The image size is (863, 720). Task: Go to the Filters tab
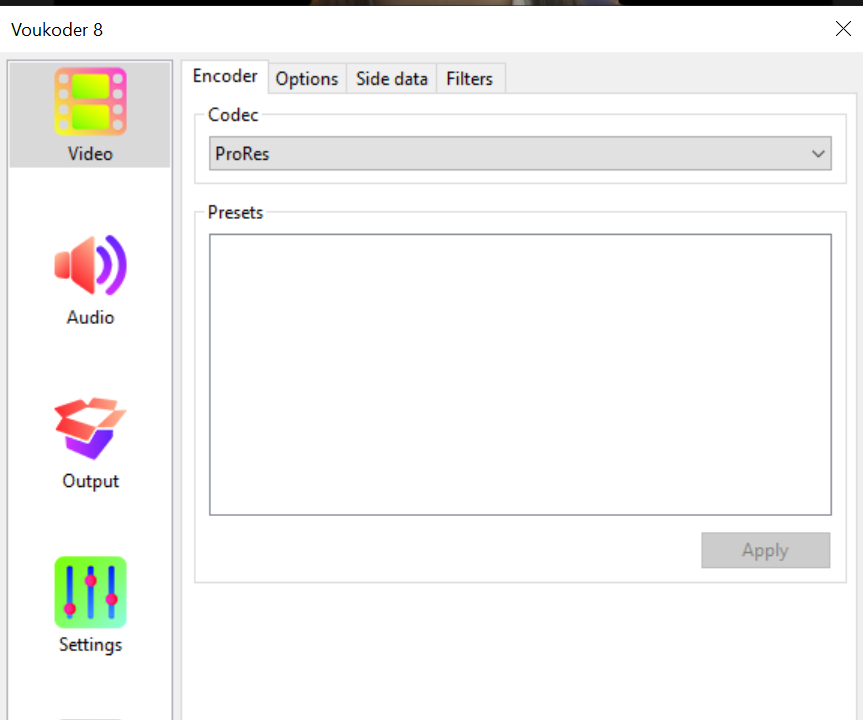(x=470, y=79)
